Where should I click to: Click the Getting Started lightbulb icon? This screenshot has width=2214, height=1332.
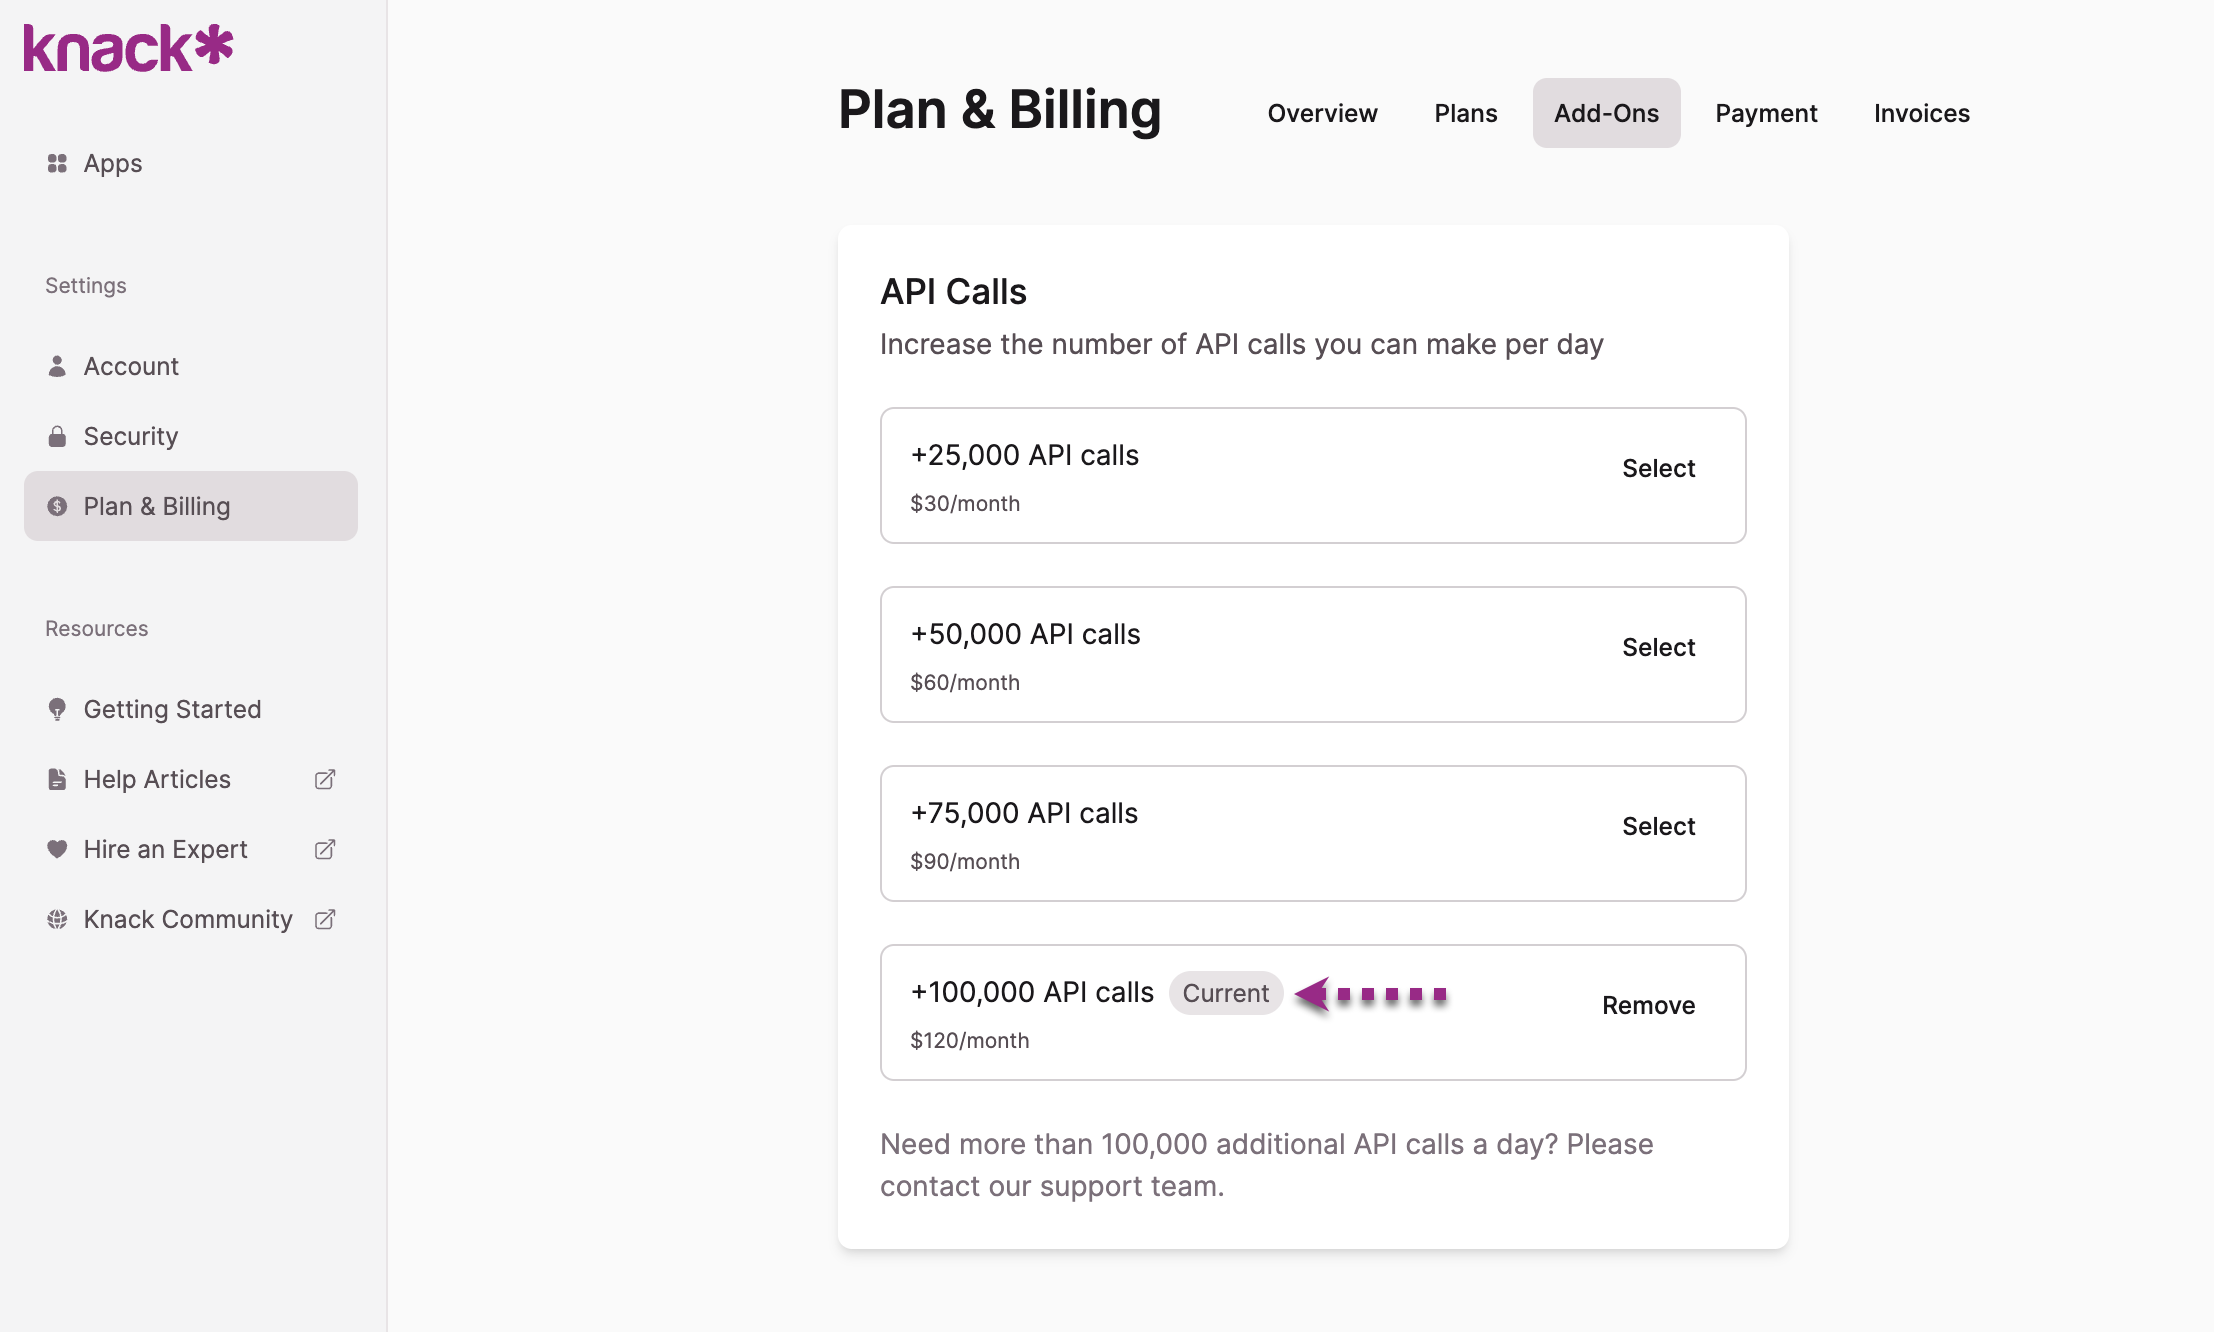(x=57, y=709)
